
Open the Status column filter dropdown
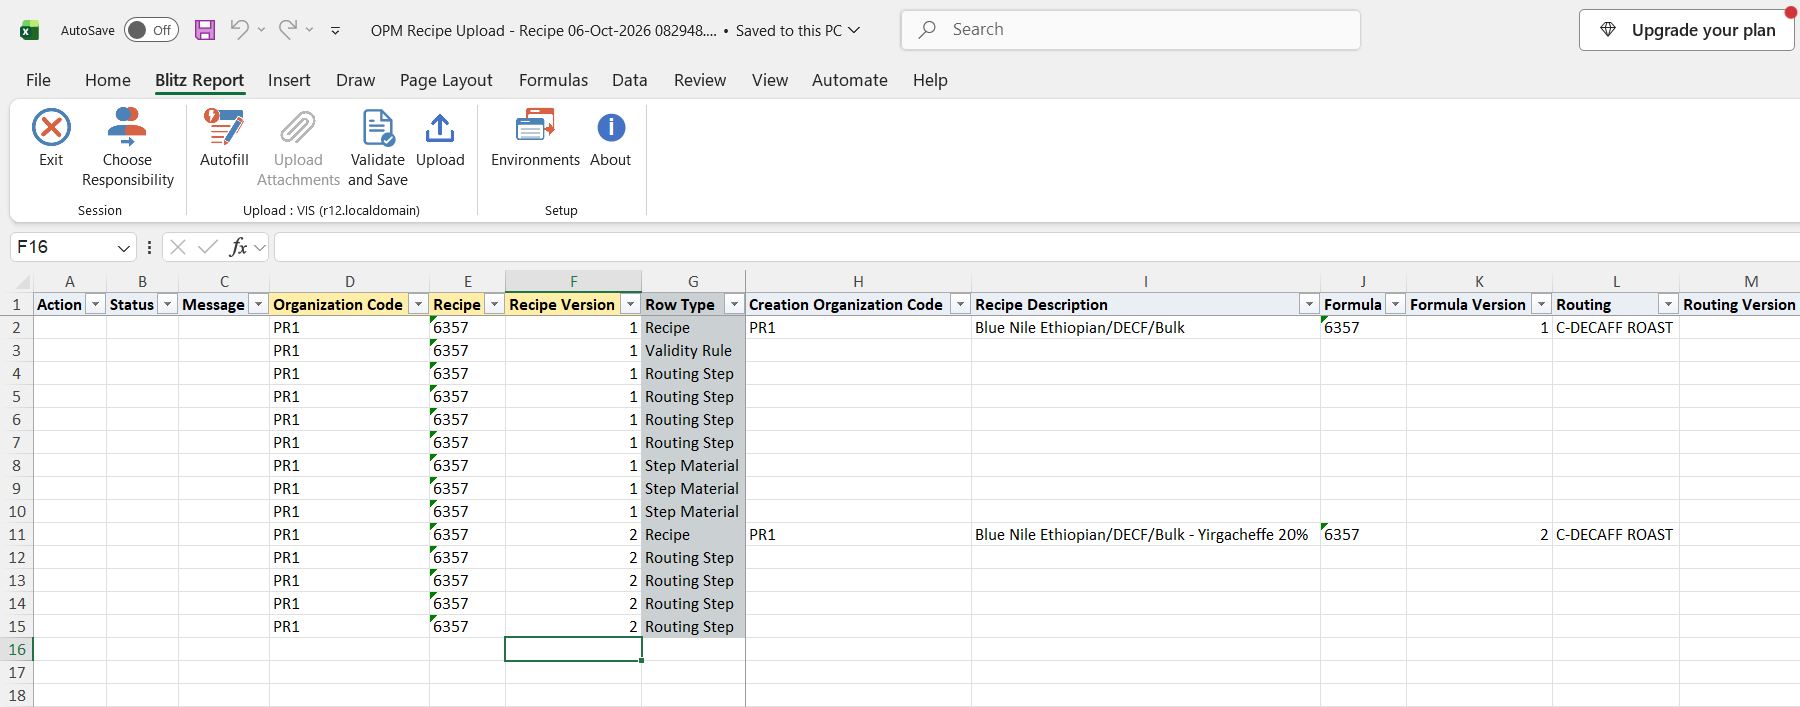167,304
